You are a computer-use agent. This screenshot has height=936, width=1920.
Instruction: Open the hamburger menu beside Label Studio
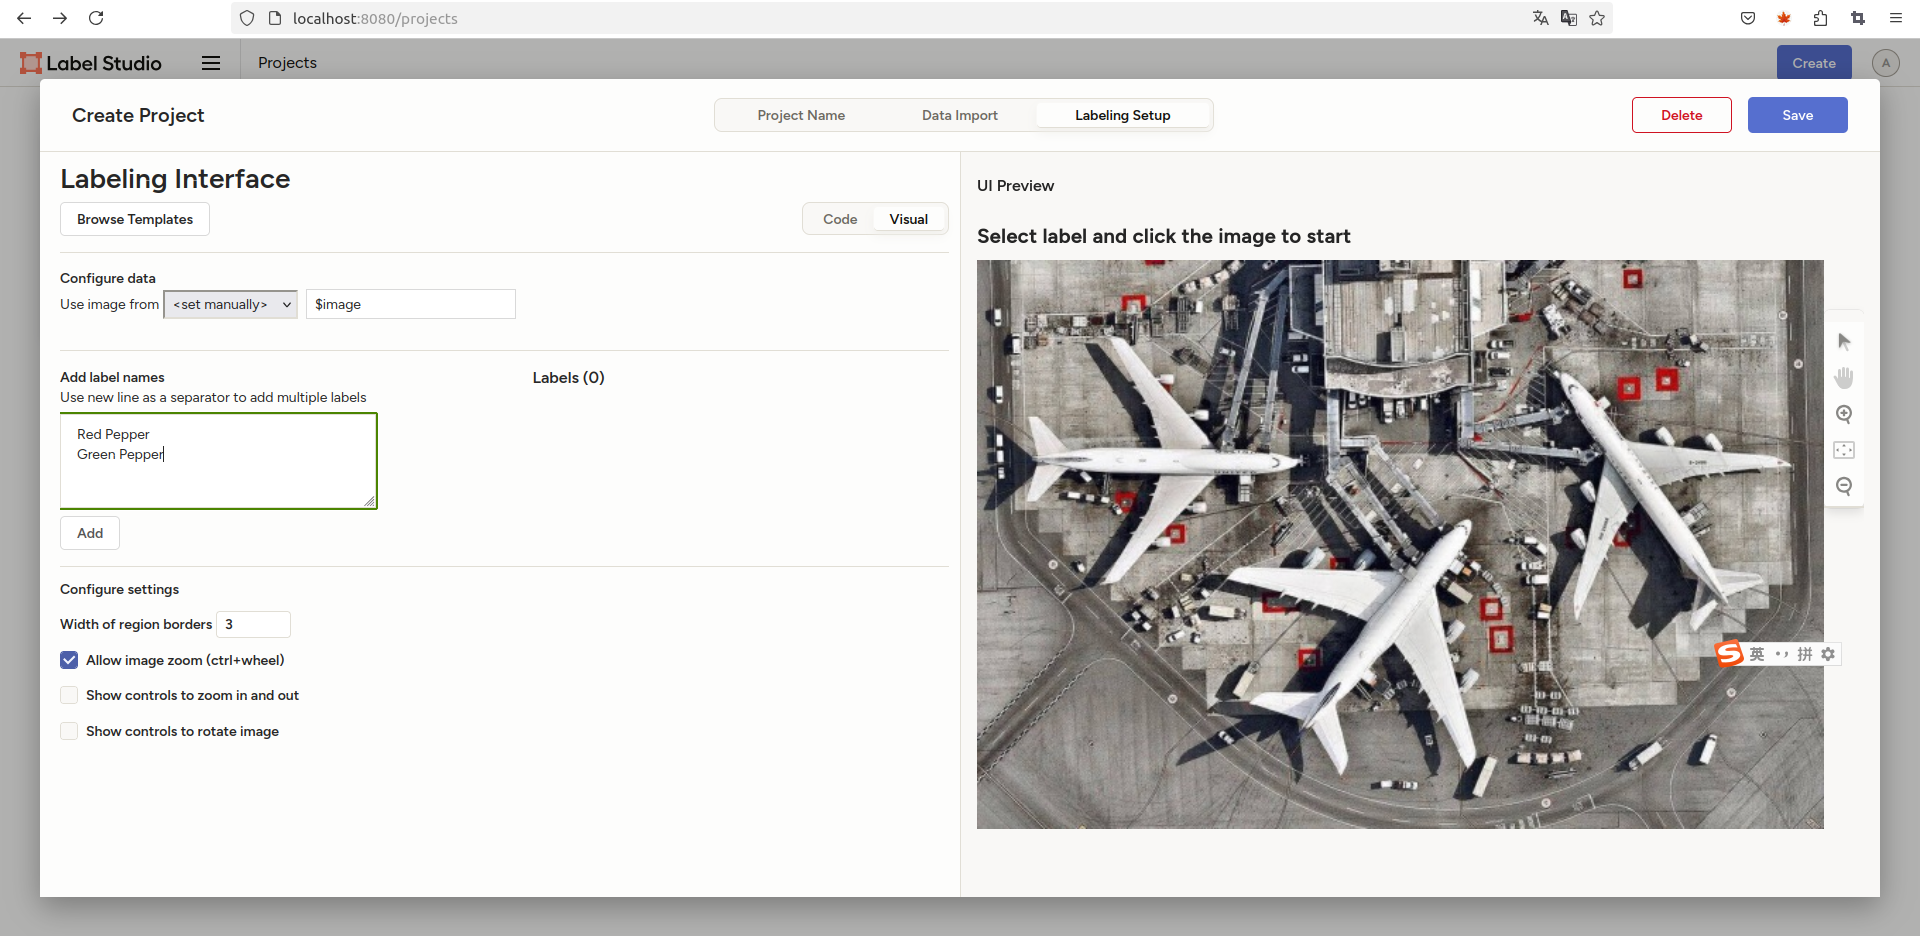coord(210,63)
